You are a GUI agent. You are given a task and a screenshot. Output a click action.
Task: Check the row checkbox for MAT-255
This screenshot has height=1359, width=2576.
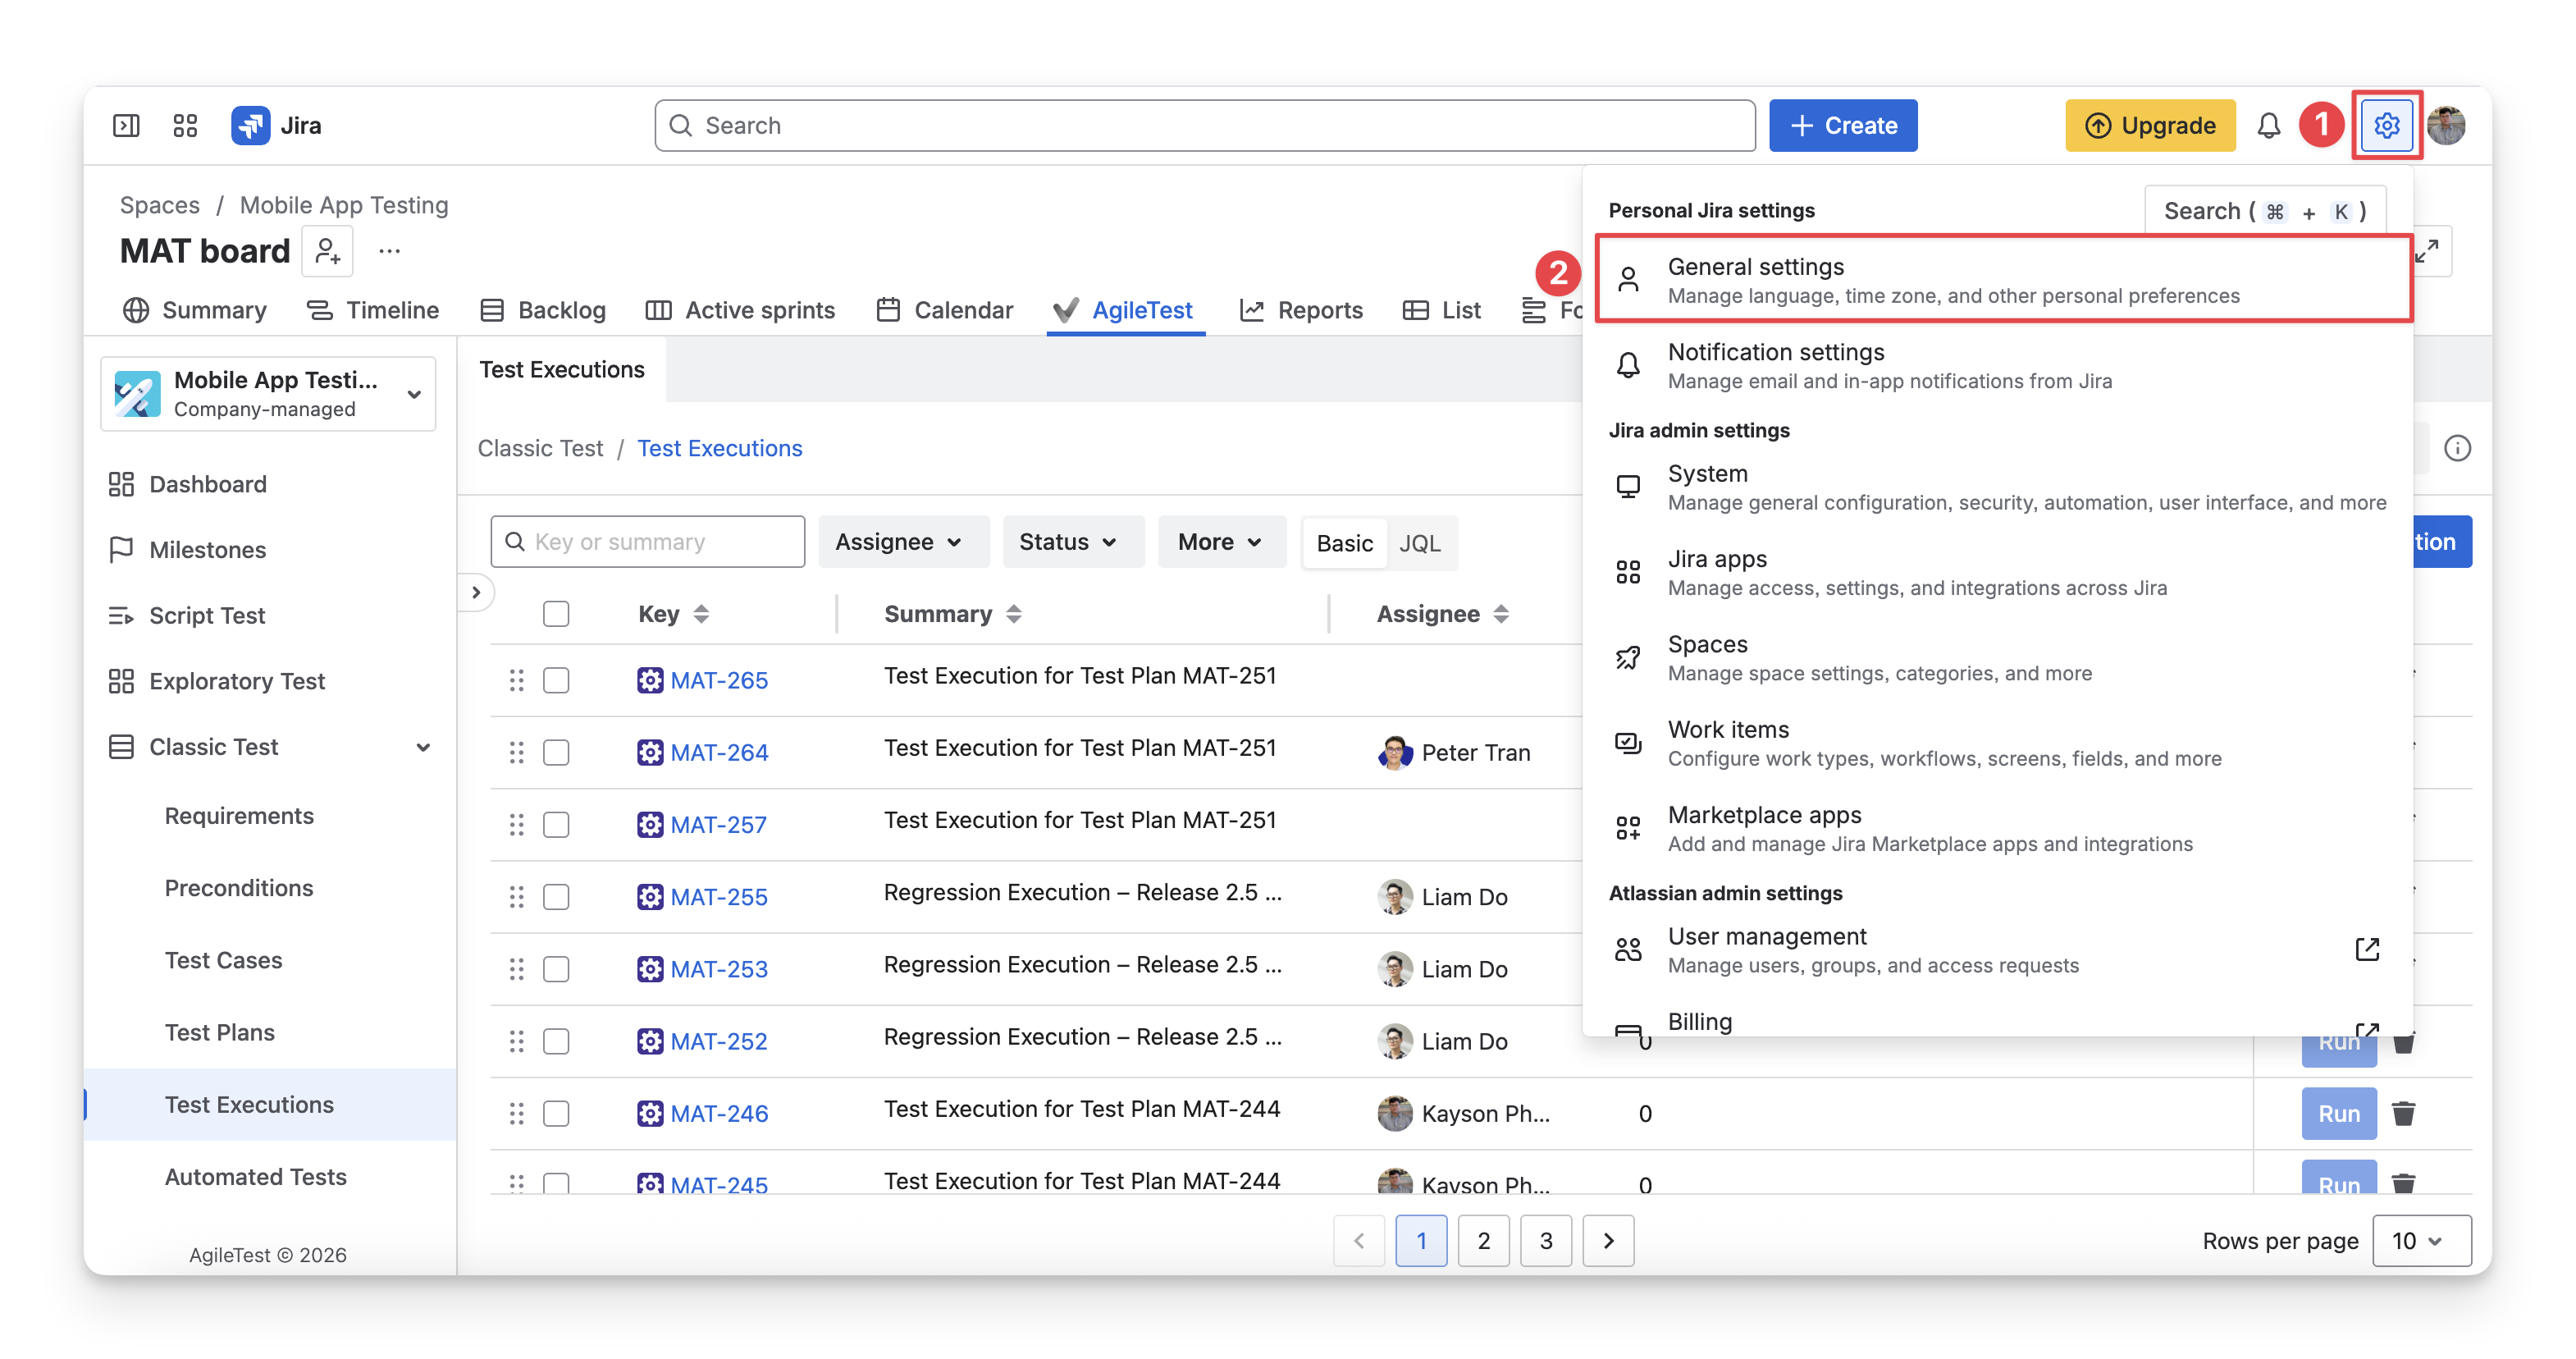[556, 897]
